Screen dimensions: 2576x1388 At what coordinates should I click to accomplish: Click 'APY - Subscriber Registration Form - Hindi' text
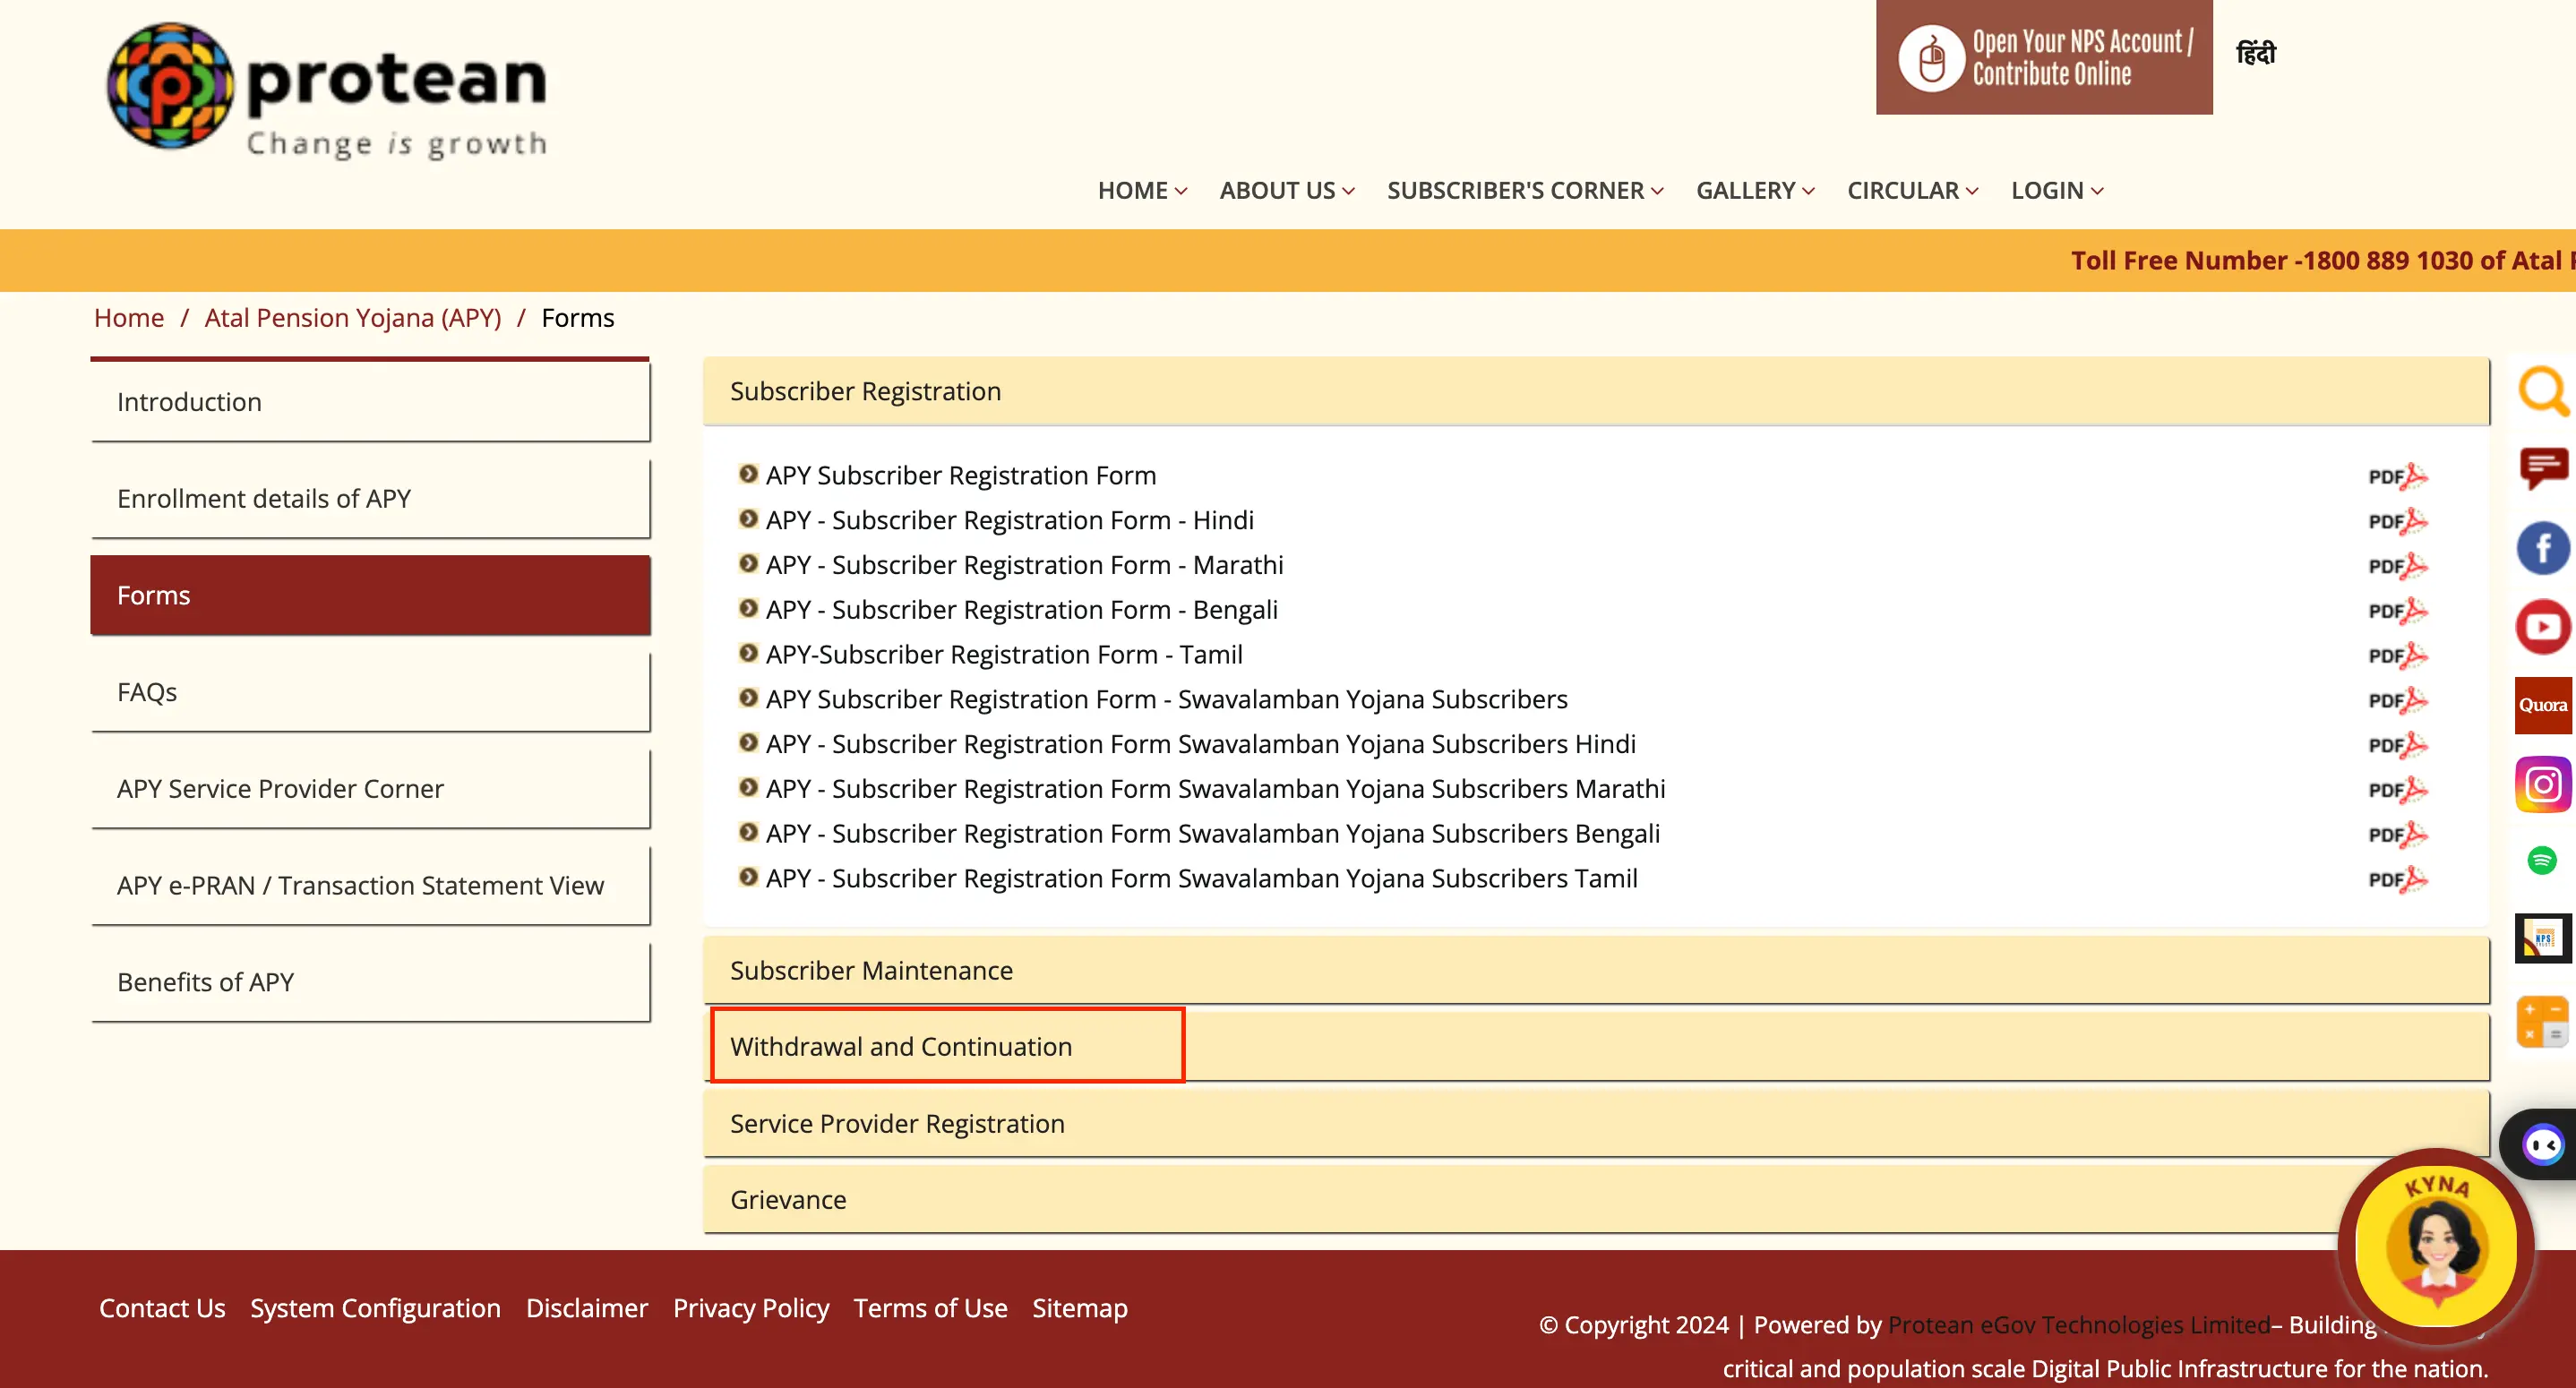click(x=1010, y=521)
